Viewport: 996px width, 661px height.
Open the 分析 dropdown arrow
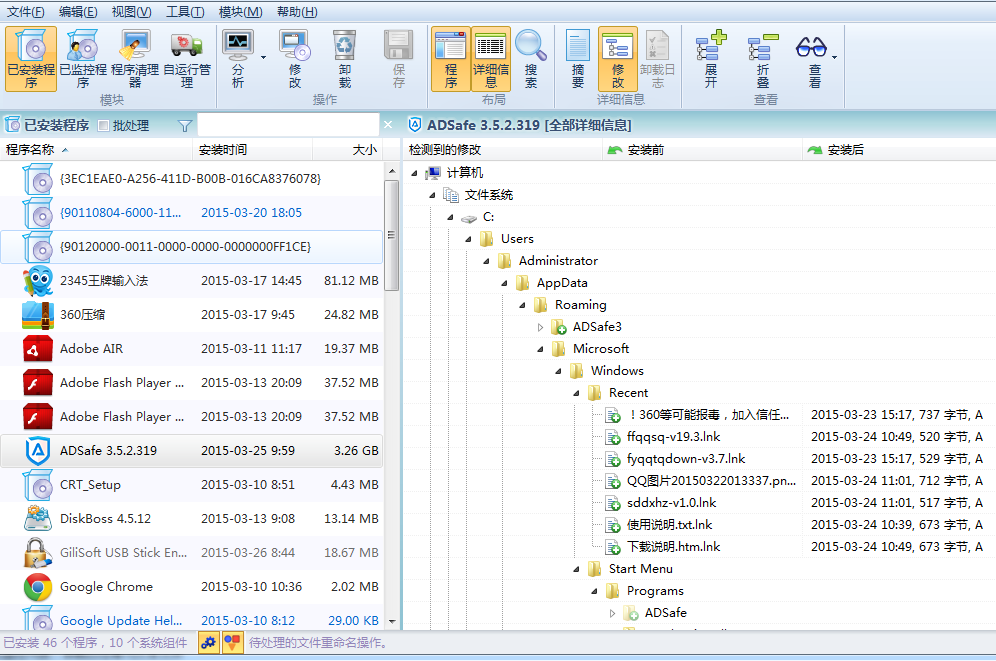pos(264,58)
